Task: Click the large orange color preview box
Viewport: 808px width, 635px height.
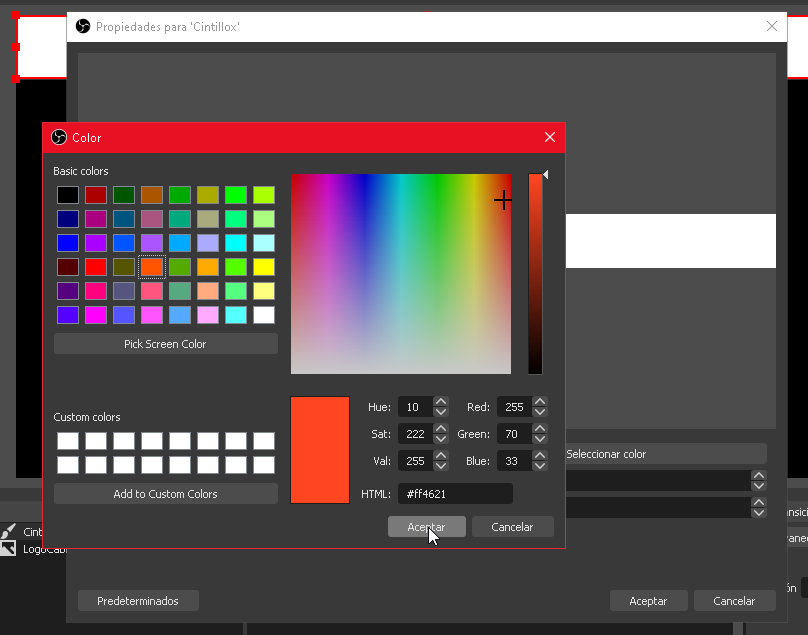Action: point(320,450)
